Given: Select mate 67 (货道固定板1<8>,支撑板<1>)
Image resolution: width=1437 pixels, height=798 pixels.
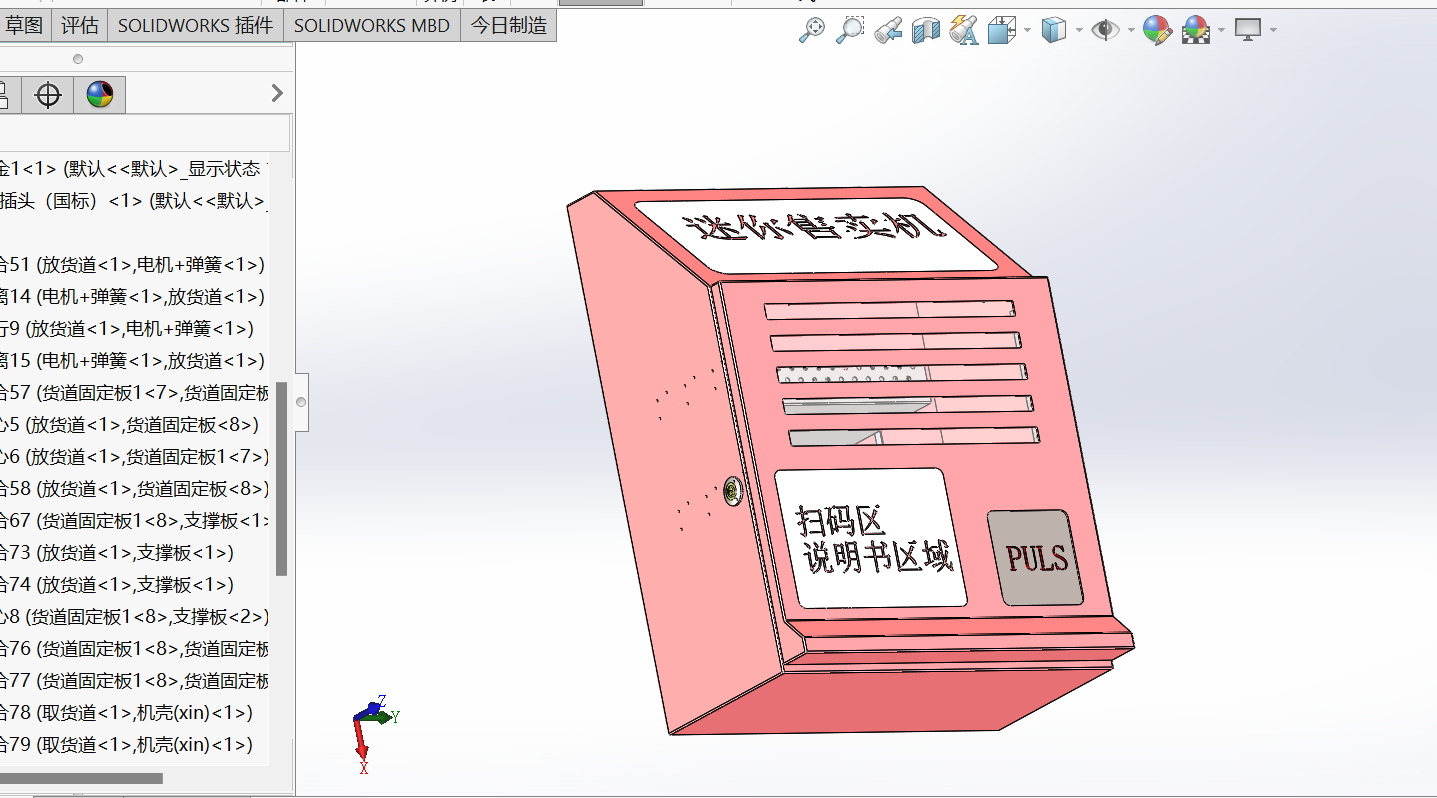Looking at the screenshot, I should click(134, 521).
